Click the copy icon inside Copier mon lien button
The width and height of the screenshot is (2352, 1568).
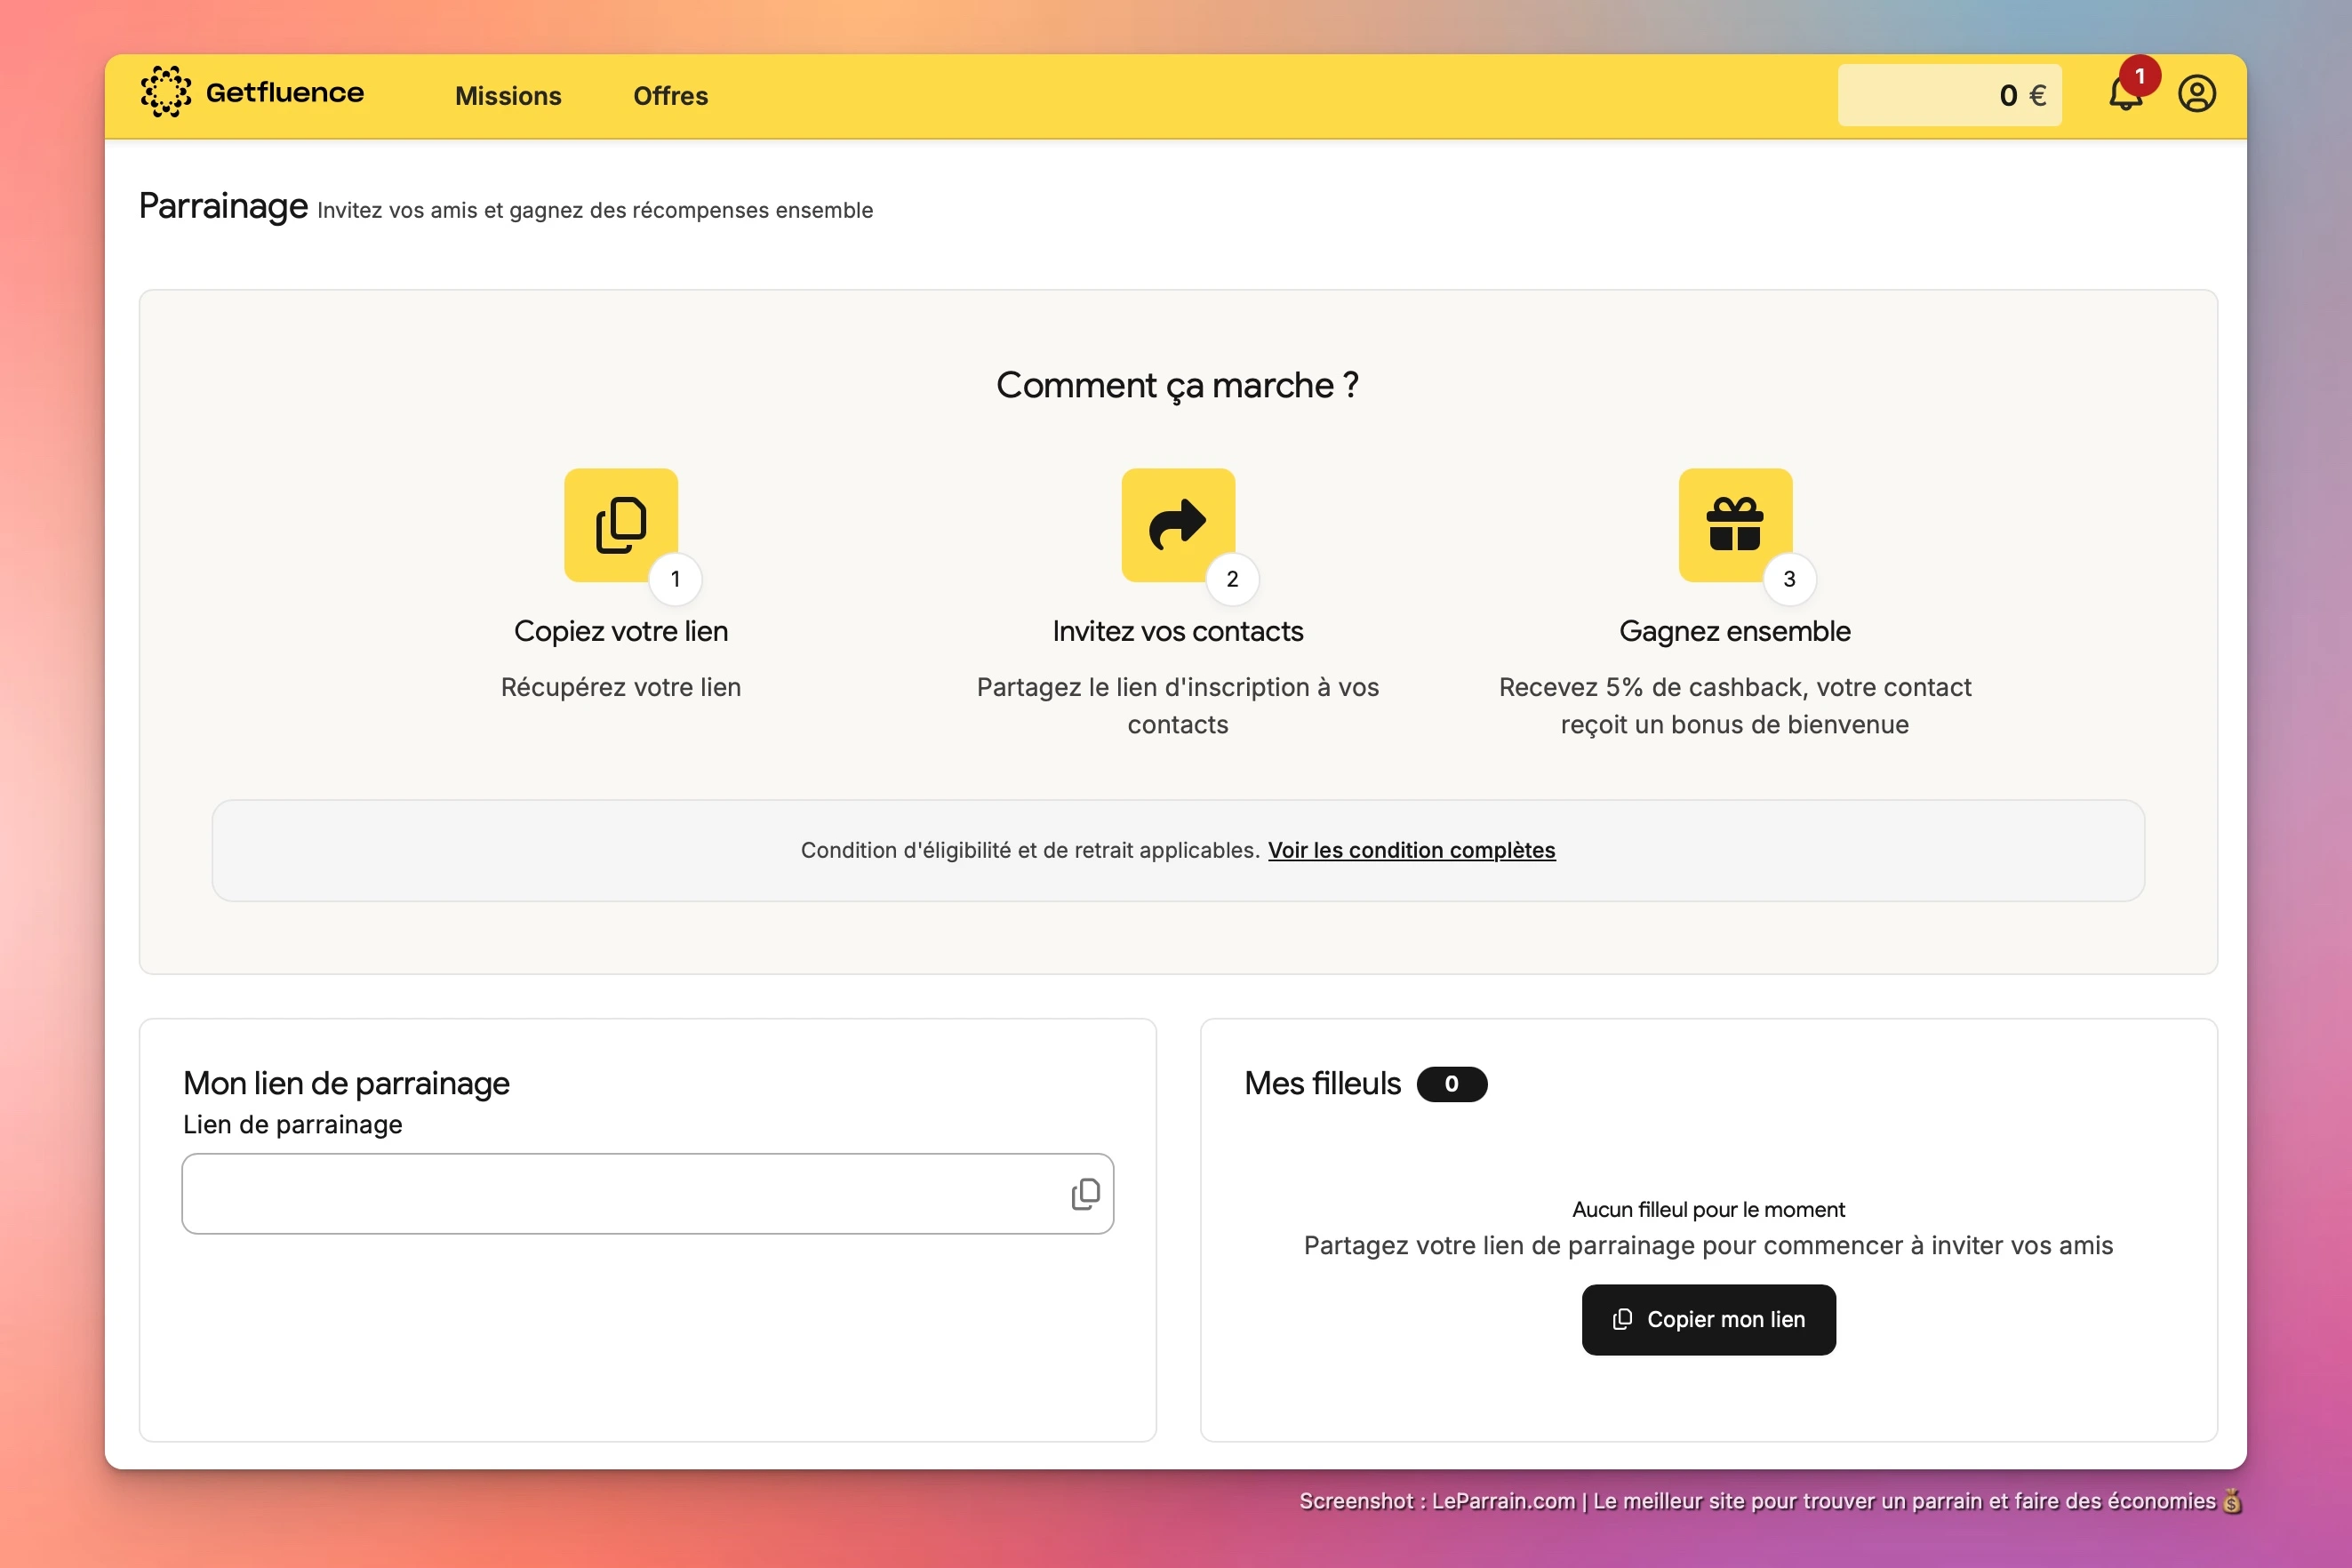1623,1319
